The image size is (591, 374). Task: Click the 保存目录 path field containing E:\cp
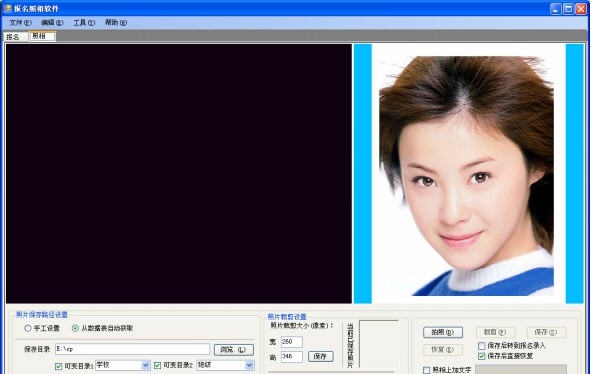point(132,349)
